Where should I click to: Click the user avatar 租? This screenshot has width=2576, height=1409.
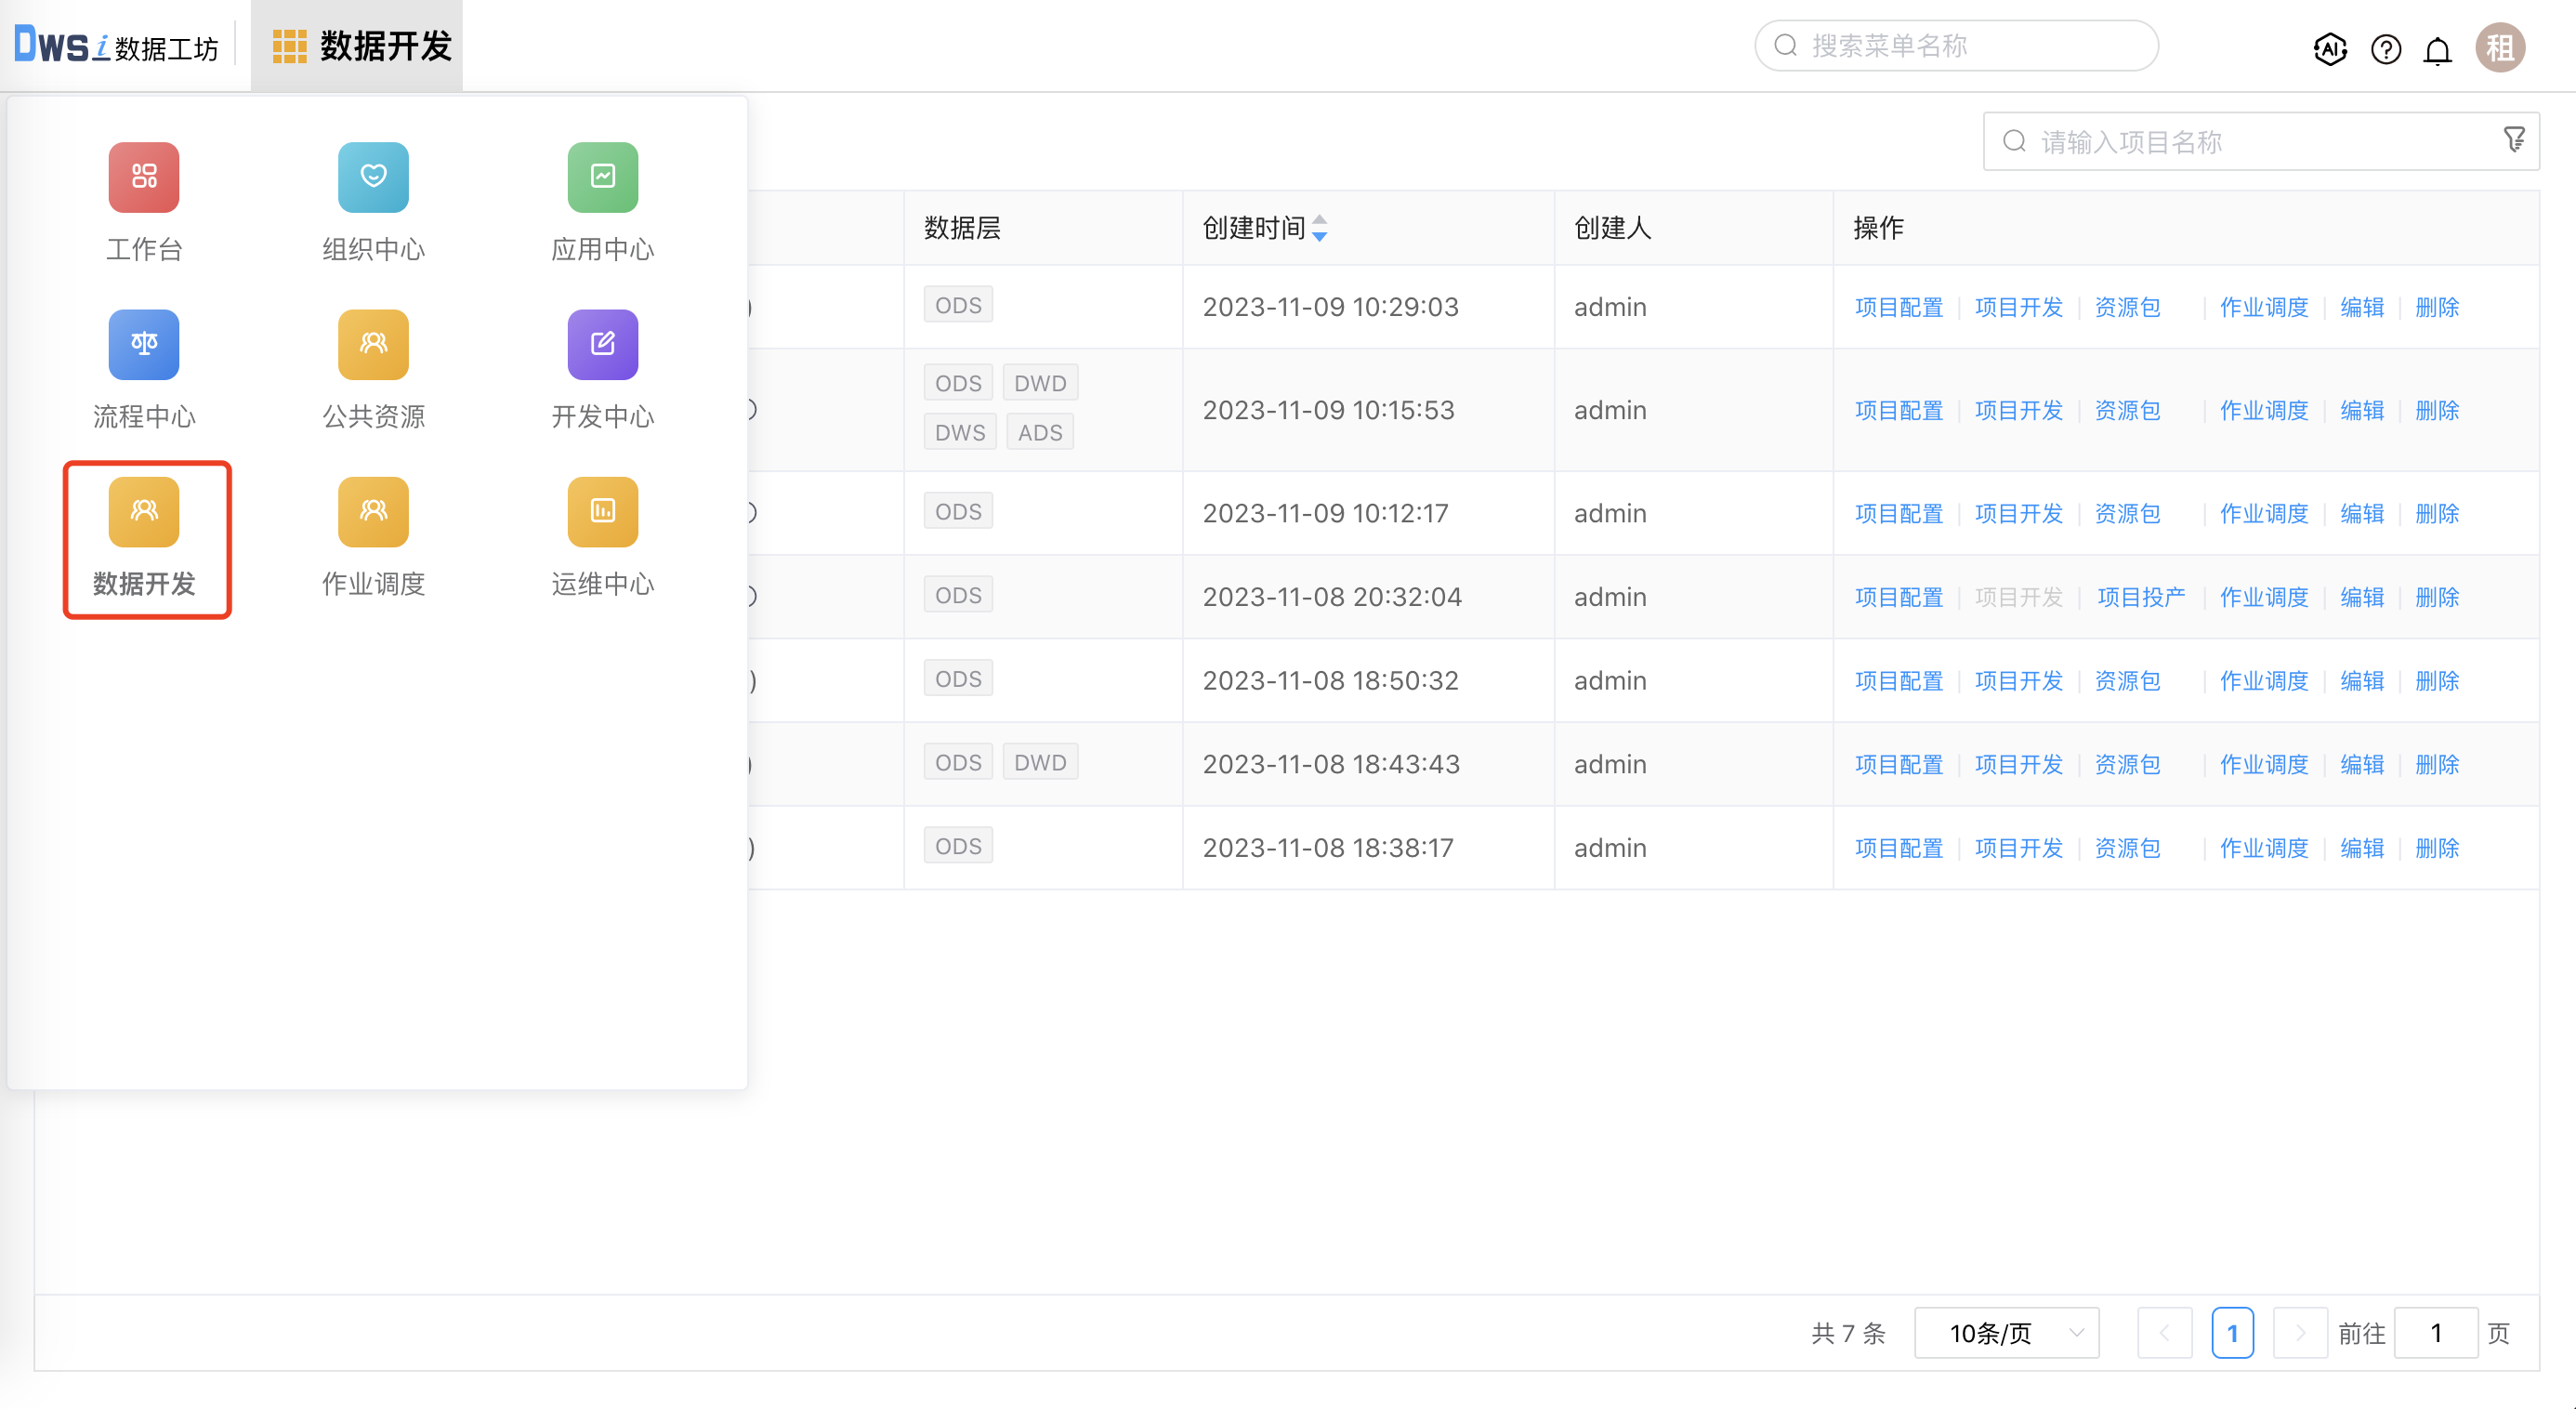(2500, 48)
